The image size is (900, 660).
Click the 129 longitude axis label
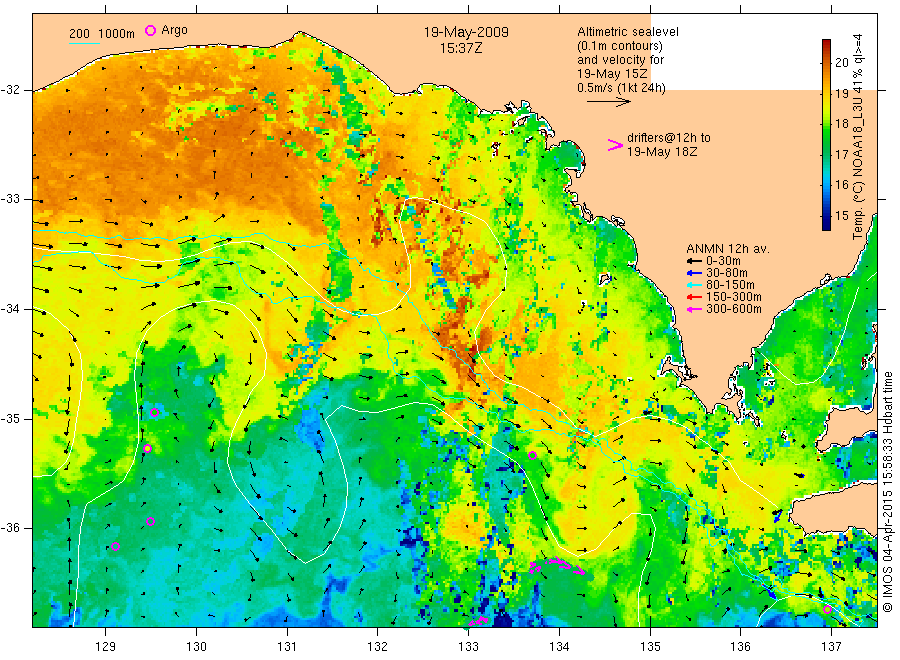coord(106,647)
